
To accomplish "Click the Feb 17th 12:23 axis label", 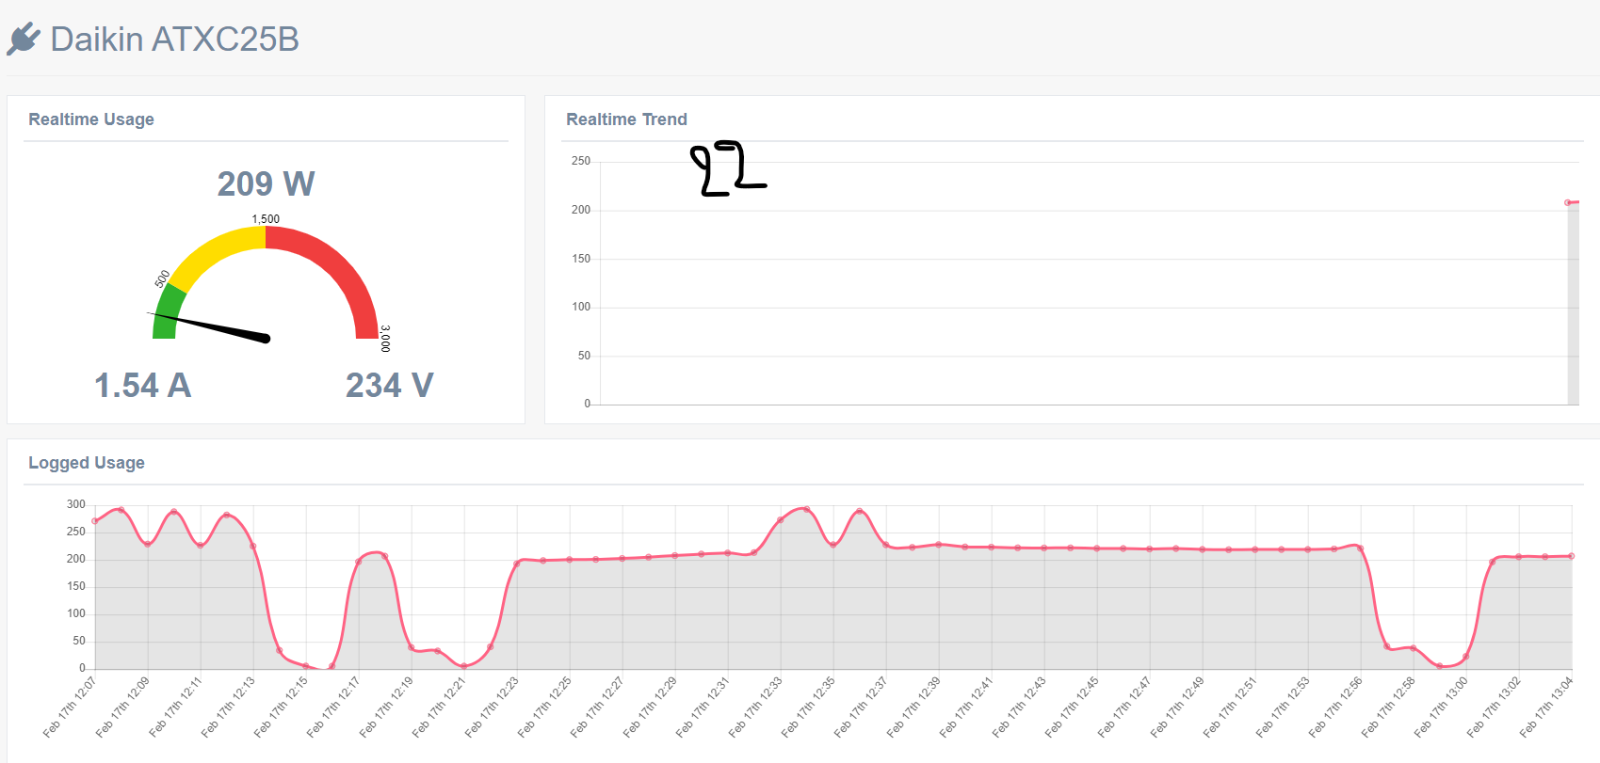I will pyautogui.click(x=492, y=708).
